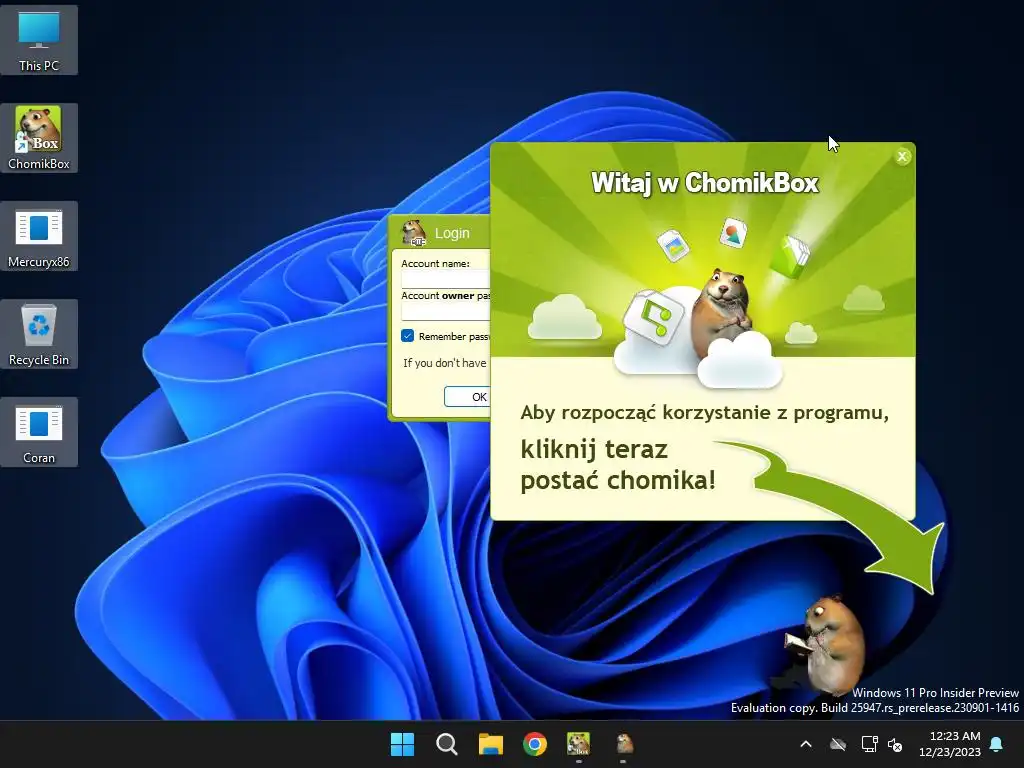
Task: Click the hamster taskbar icon
Action: [x=624, y=744]
